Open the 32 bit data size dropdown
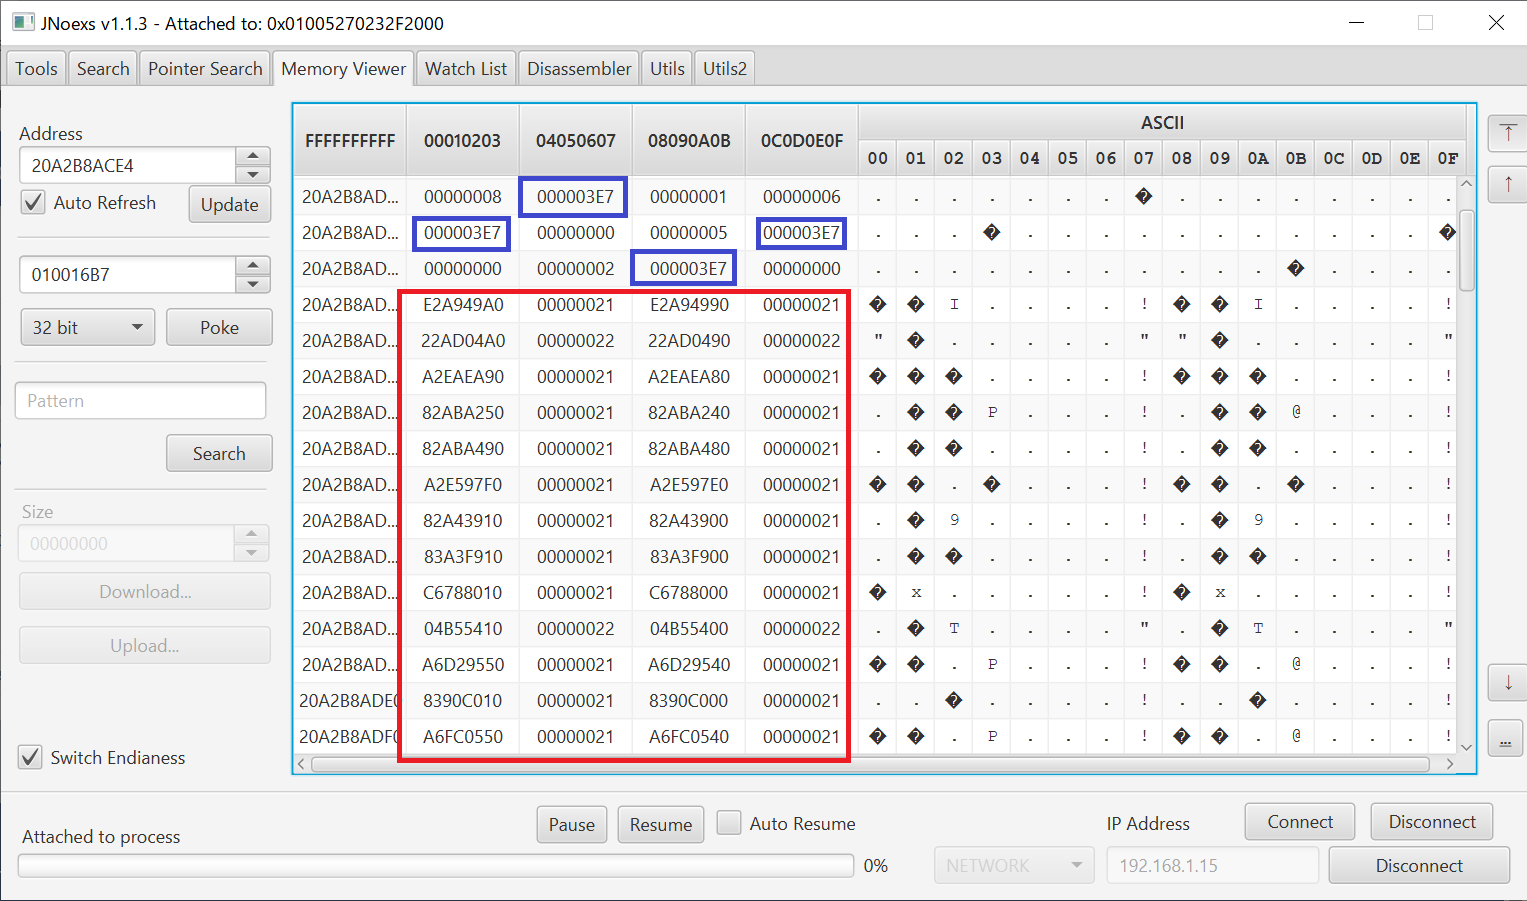Image resolution: width=1527 pixels, height=901 pixels. (88, 327)
